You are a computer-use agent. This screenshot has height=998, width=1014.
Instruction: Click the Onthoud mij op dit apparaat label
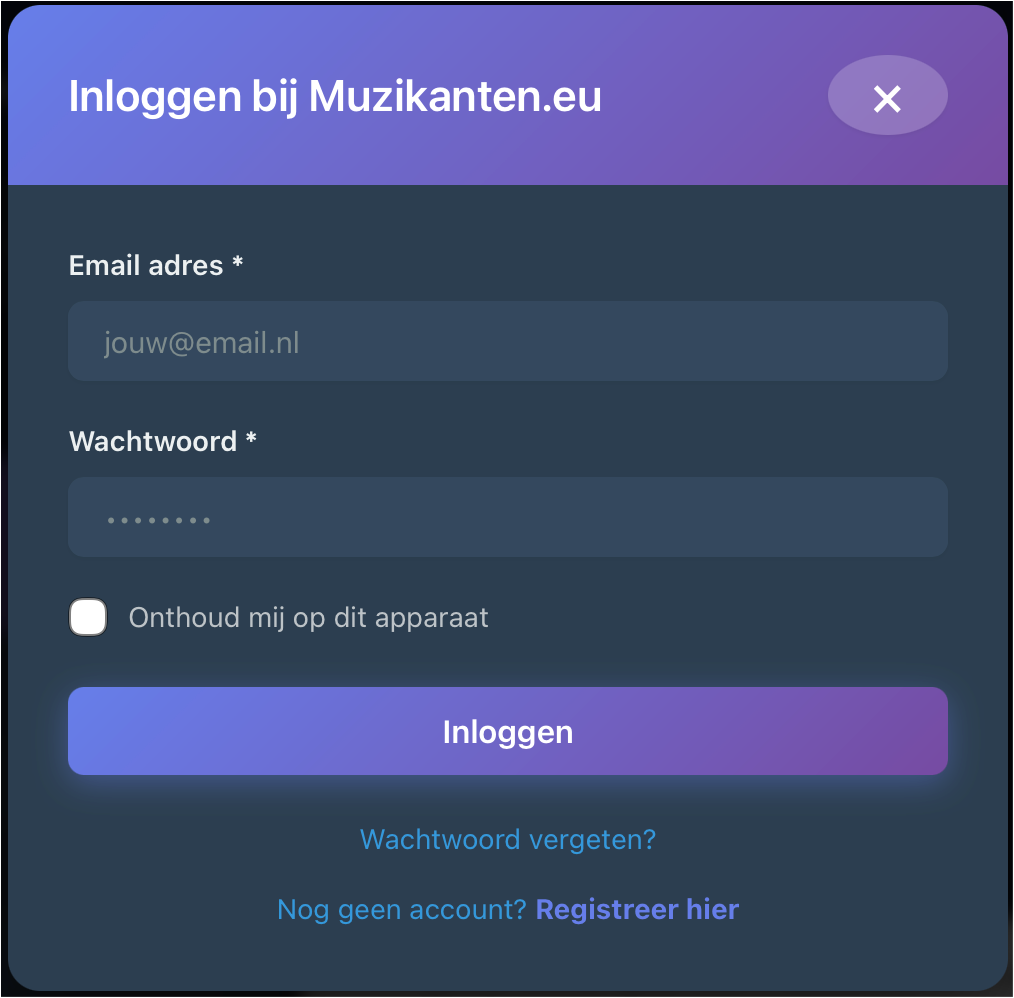tap(308, 617)
